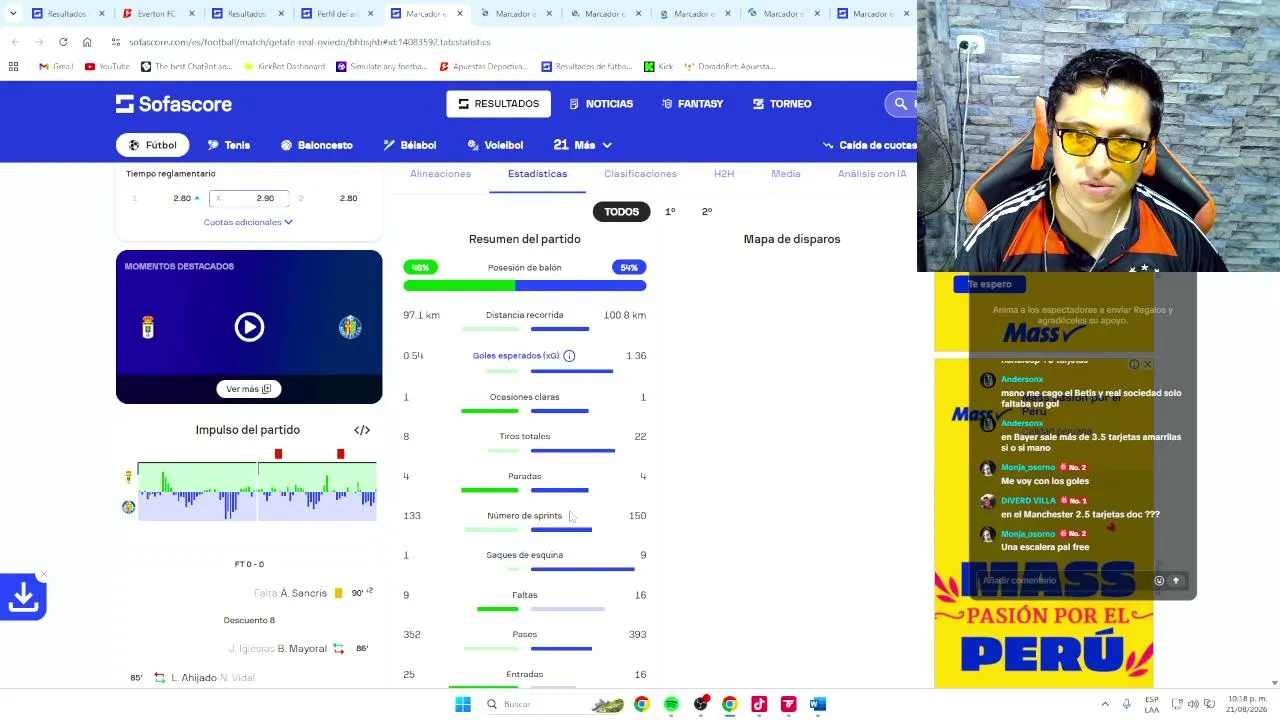Select the Baloncesto sport pill
The height and width of the screenshot is (720, 1280).
click(x=316, y=145)
